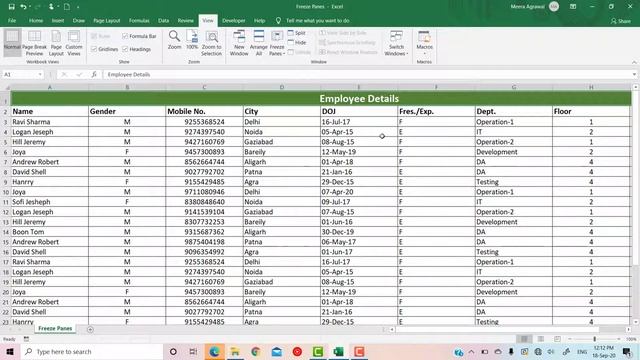Open a New Window
Screen dimensions: 640x360
(x=239, y=42)
